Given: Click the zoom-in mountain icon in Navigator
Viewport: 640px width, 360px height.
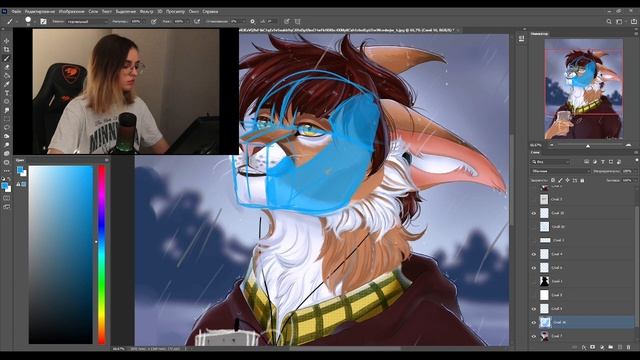Looking at the screenshot, I should (628, 145).
